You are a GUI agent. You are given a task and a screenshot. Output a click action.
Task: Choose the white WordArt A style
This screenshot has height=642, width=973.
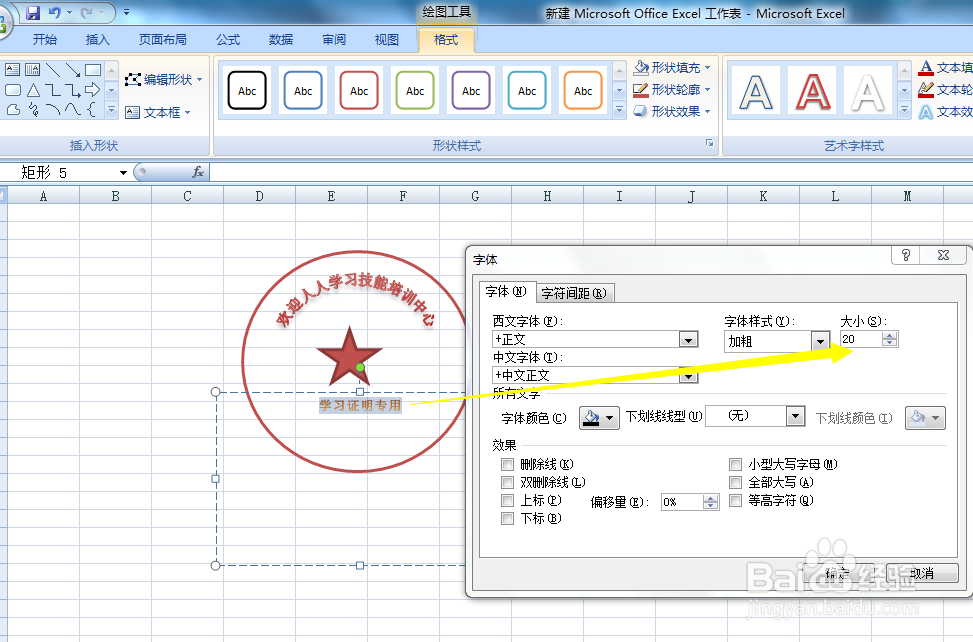(x=868, y=91)
